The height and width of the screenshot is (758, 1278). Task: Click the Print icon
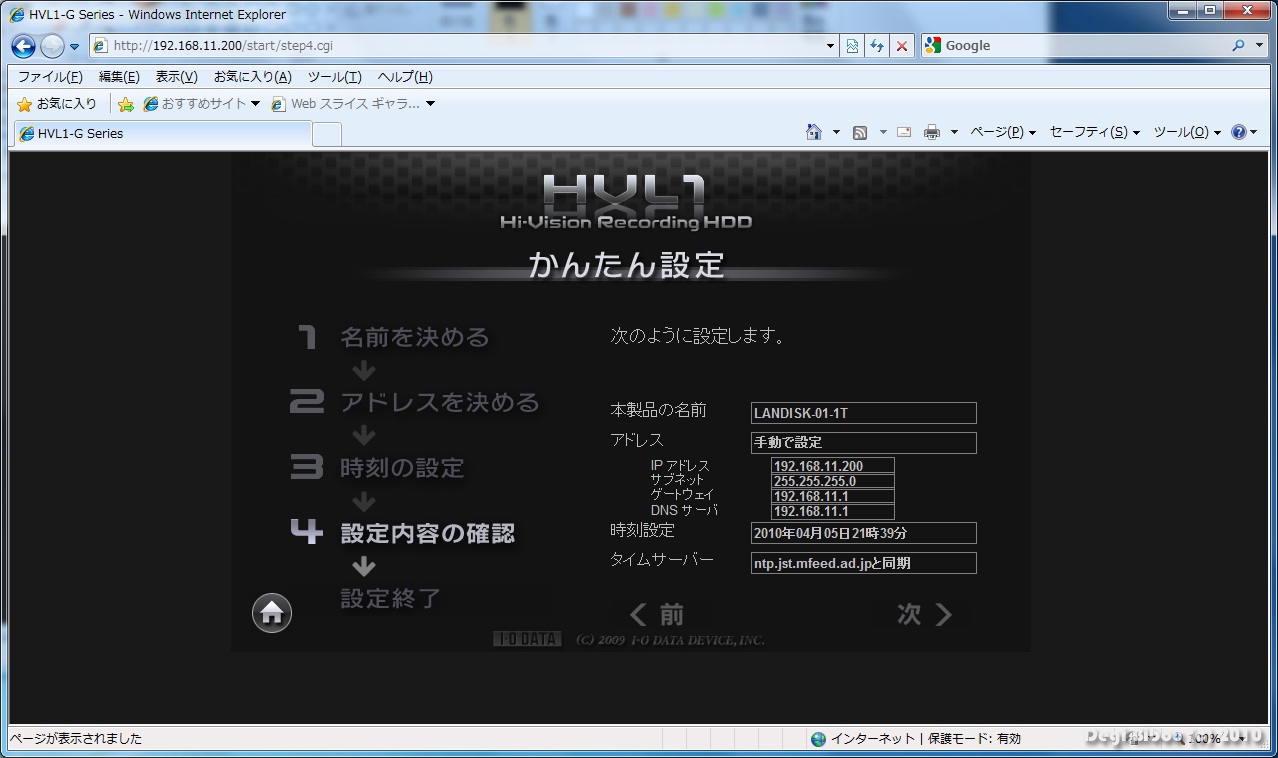(x=932, y=132)
